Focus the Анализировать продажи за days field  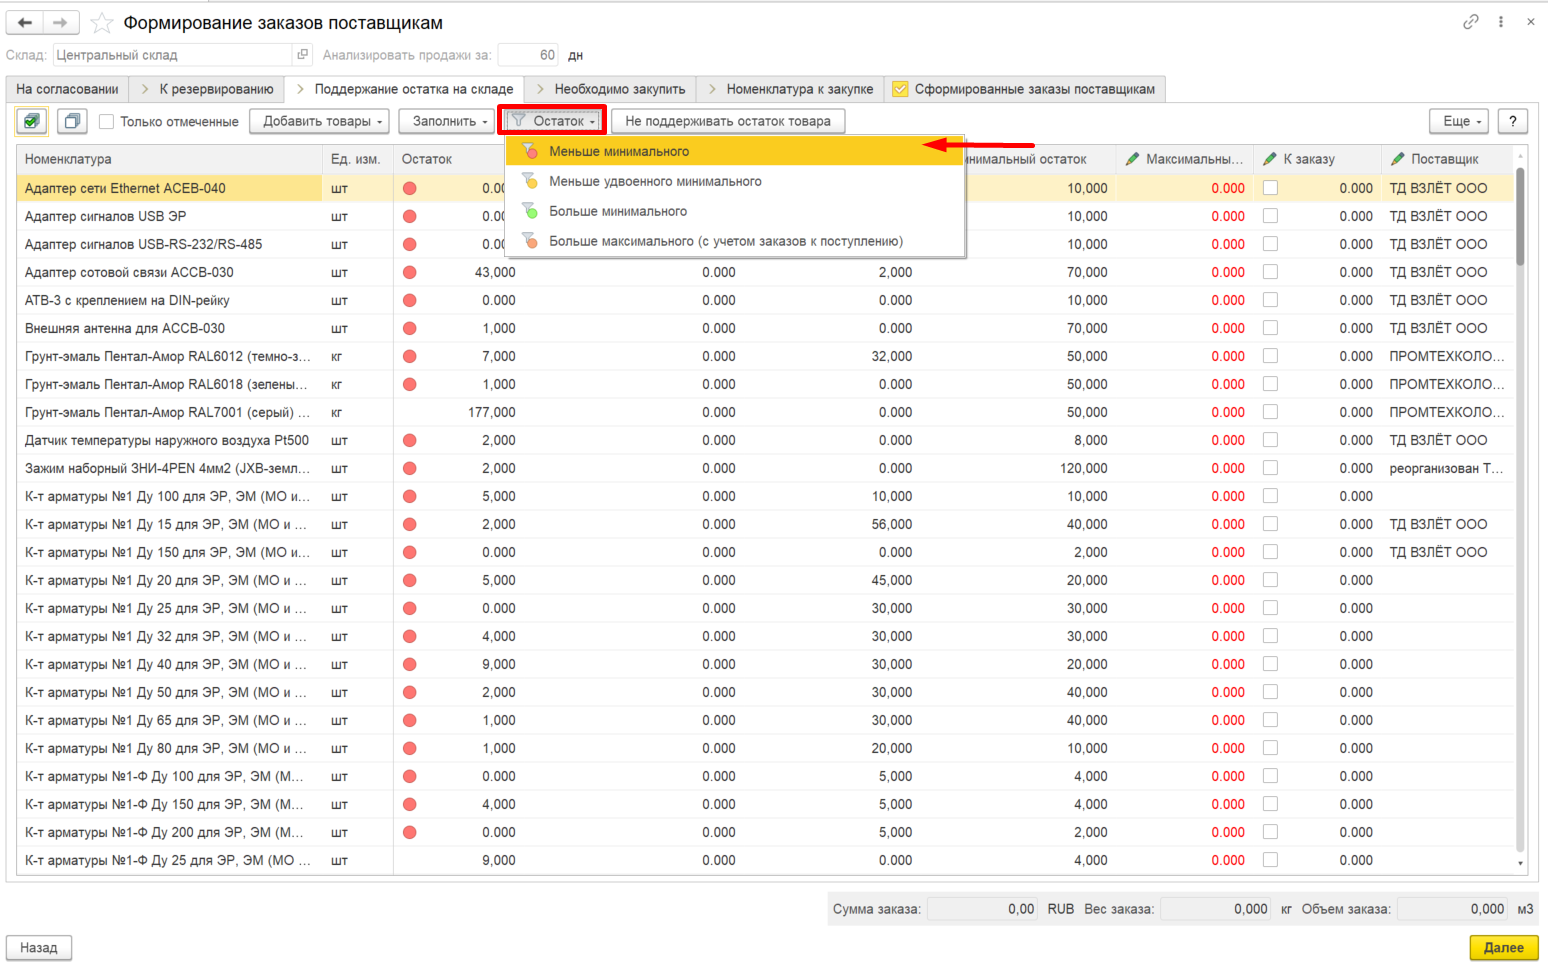(x=528, y=55)
